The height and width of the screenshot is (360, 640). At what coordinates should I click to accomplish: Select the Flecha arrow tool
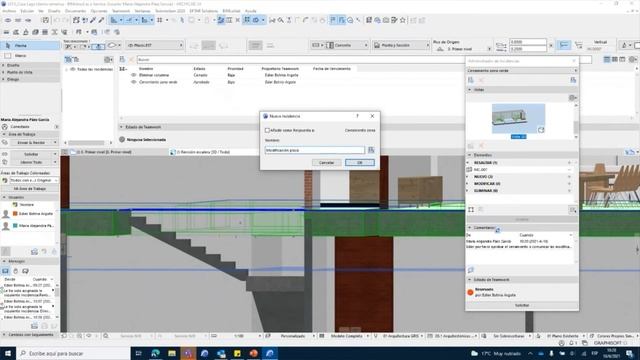click(30, 45)
